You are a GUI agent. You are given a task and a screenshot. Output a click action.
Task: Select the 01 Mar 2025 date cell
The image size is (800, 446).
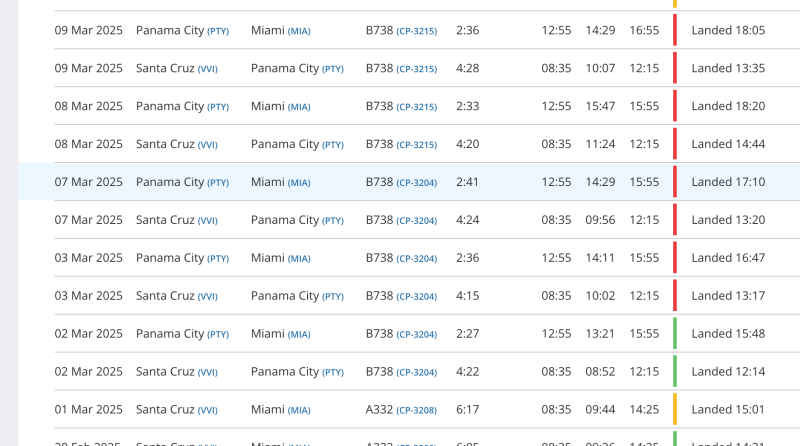pos(89,410)
